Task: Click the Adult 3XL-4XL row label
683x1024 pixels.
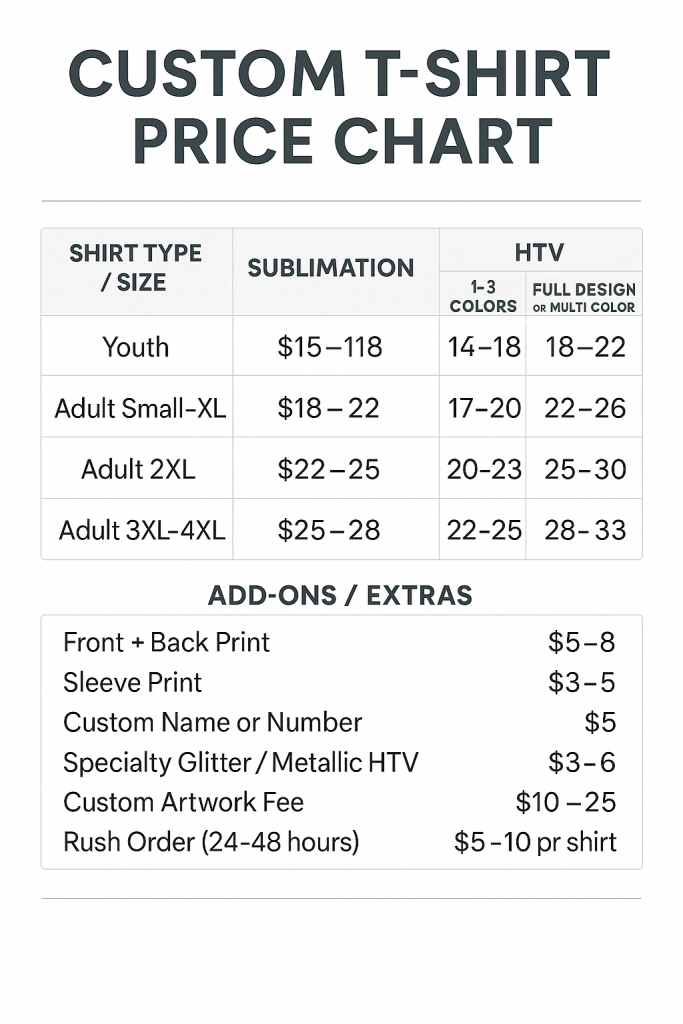Action: click(142, 530)
